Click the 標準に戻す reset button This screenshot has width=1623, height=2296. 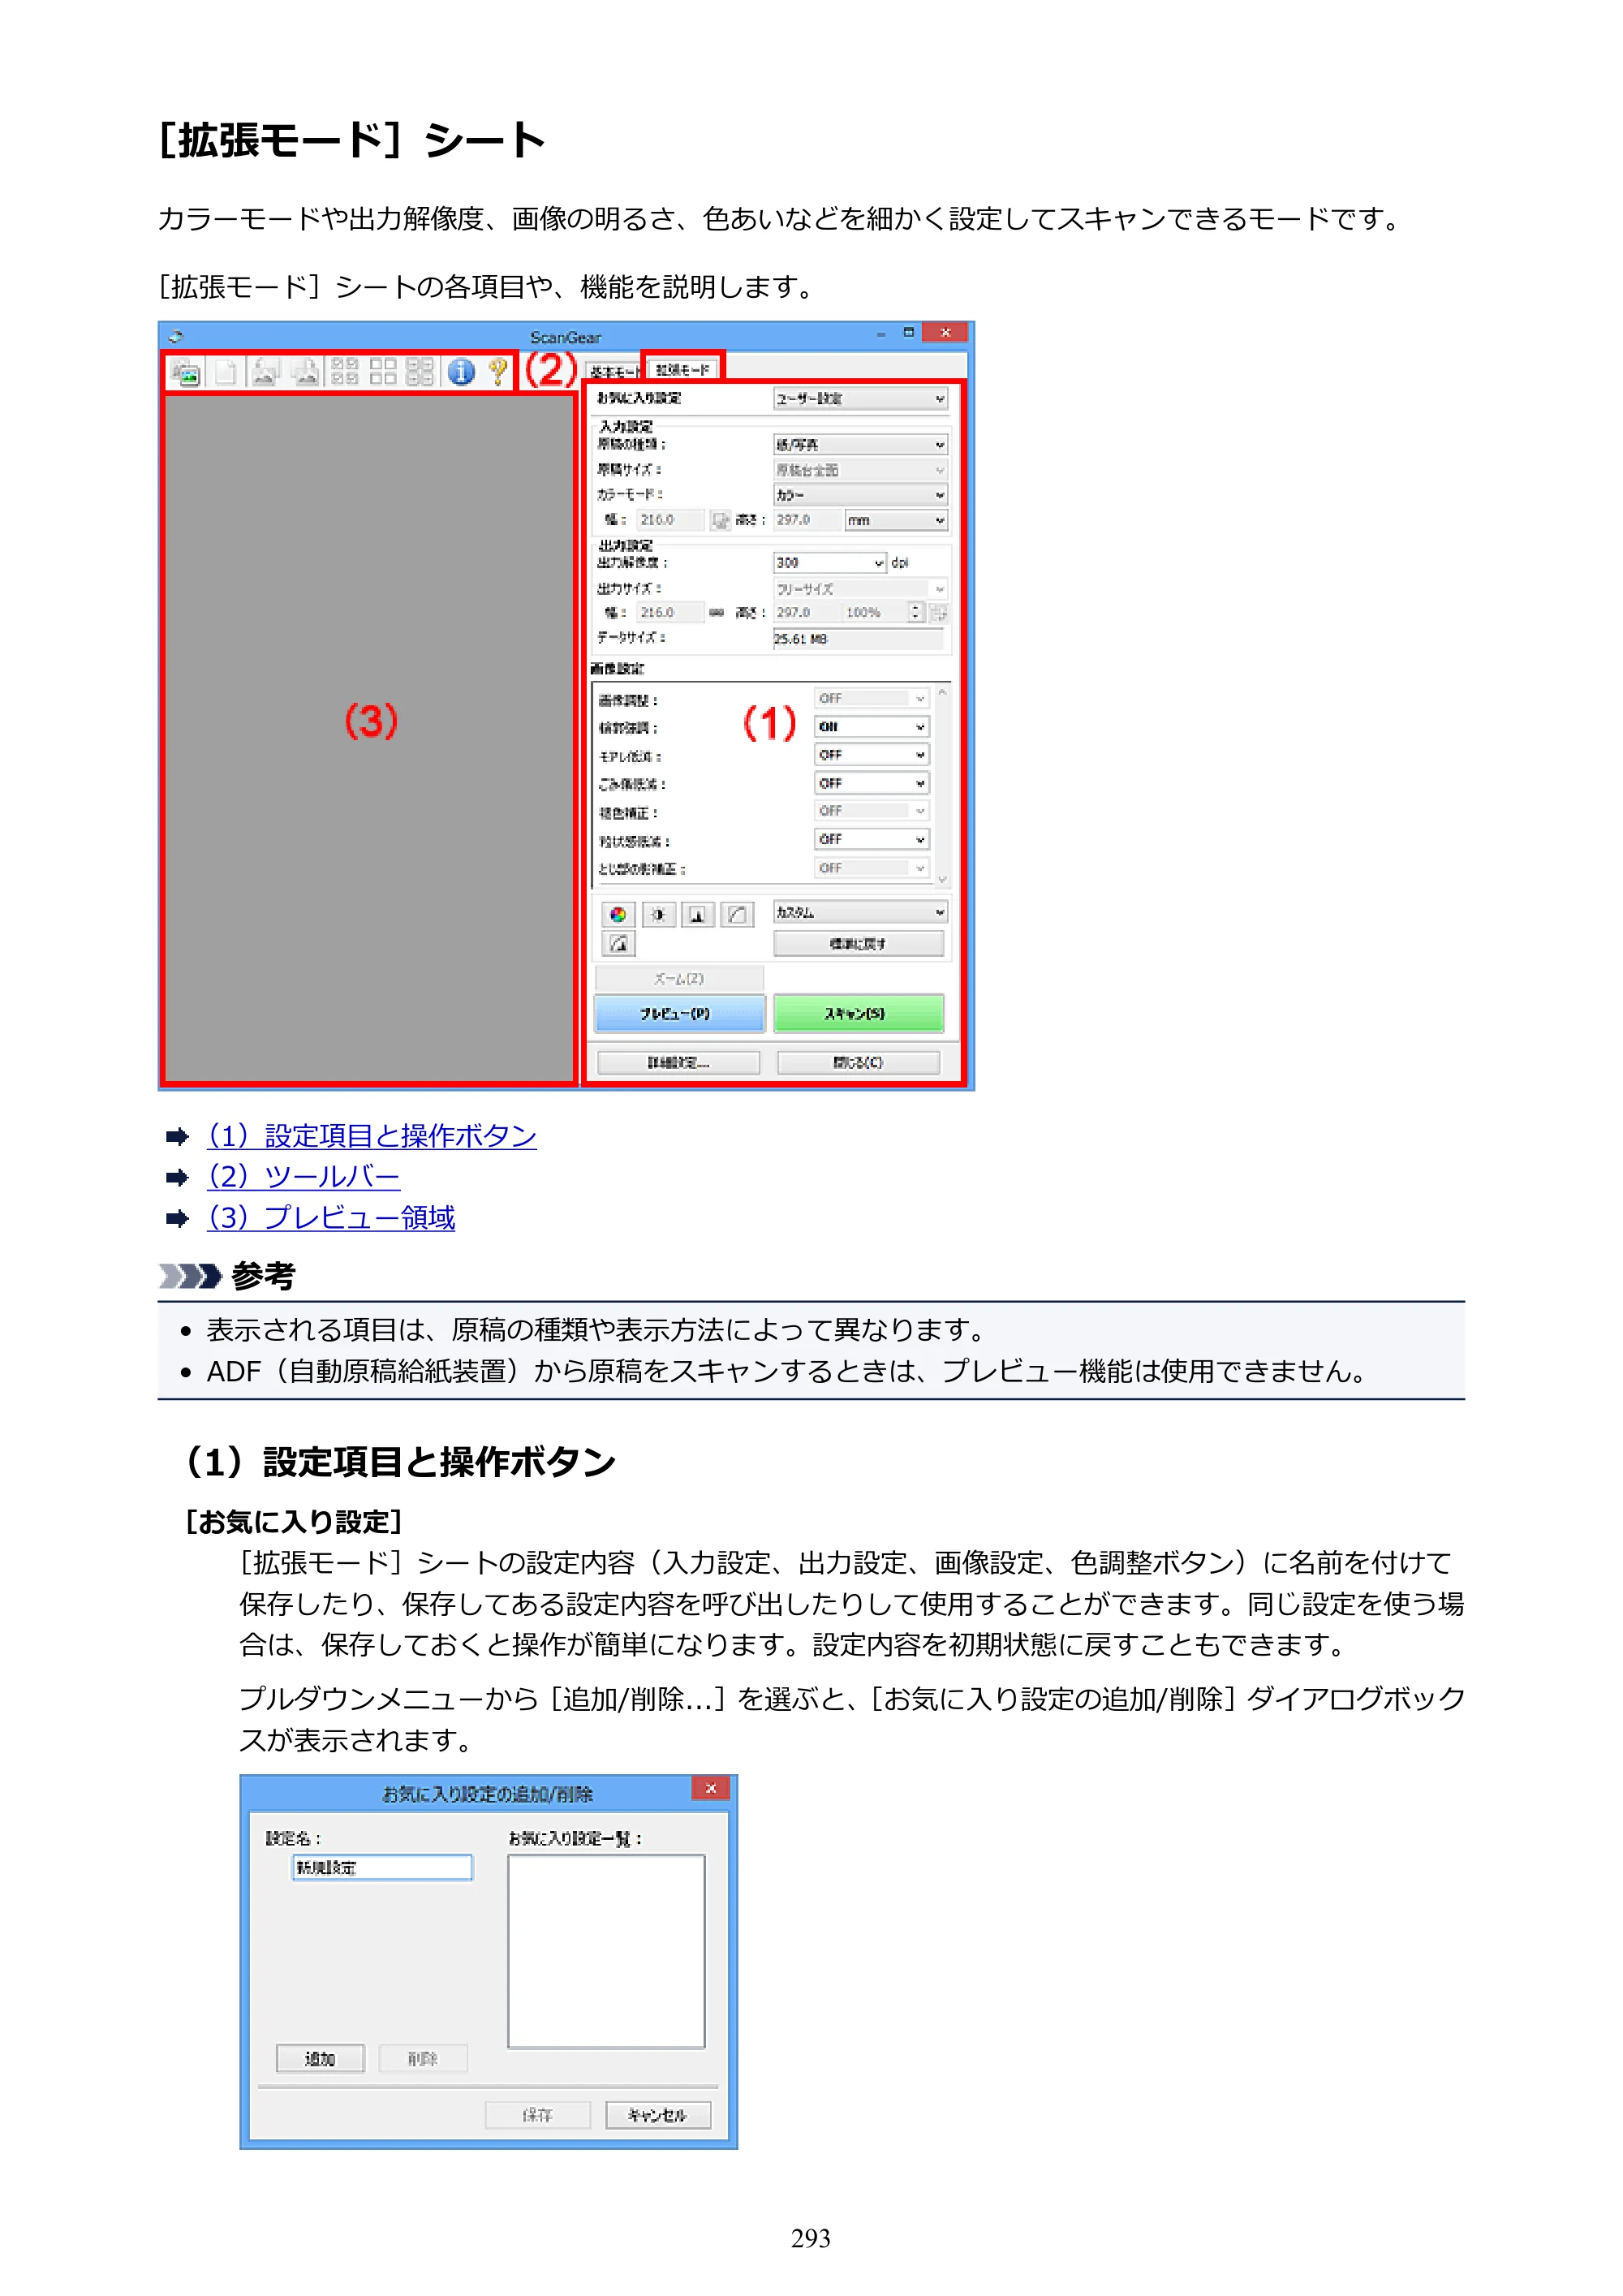click(858, 943)
